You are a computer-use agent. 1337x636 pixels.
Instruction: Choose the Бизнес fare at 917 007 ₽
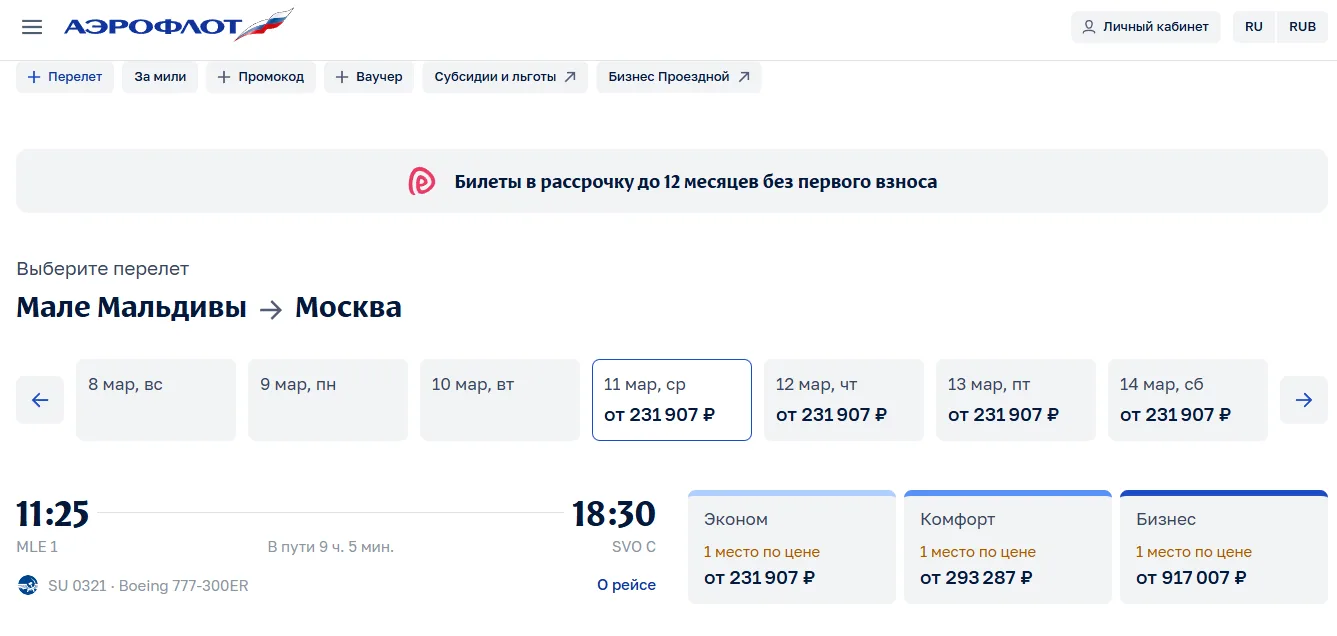pos(1224,548)
